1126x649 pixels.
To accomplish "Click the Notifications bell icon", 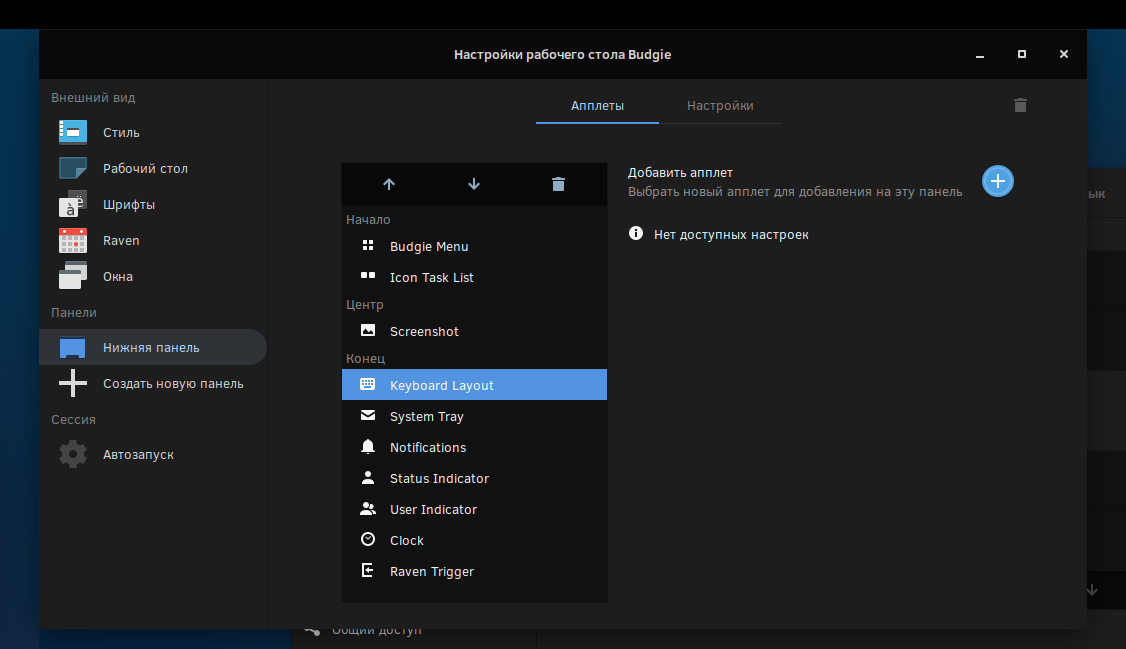I will click(x=368, y=447).
